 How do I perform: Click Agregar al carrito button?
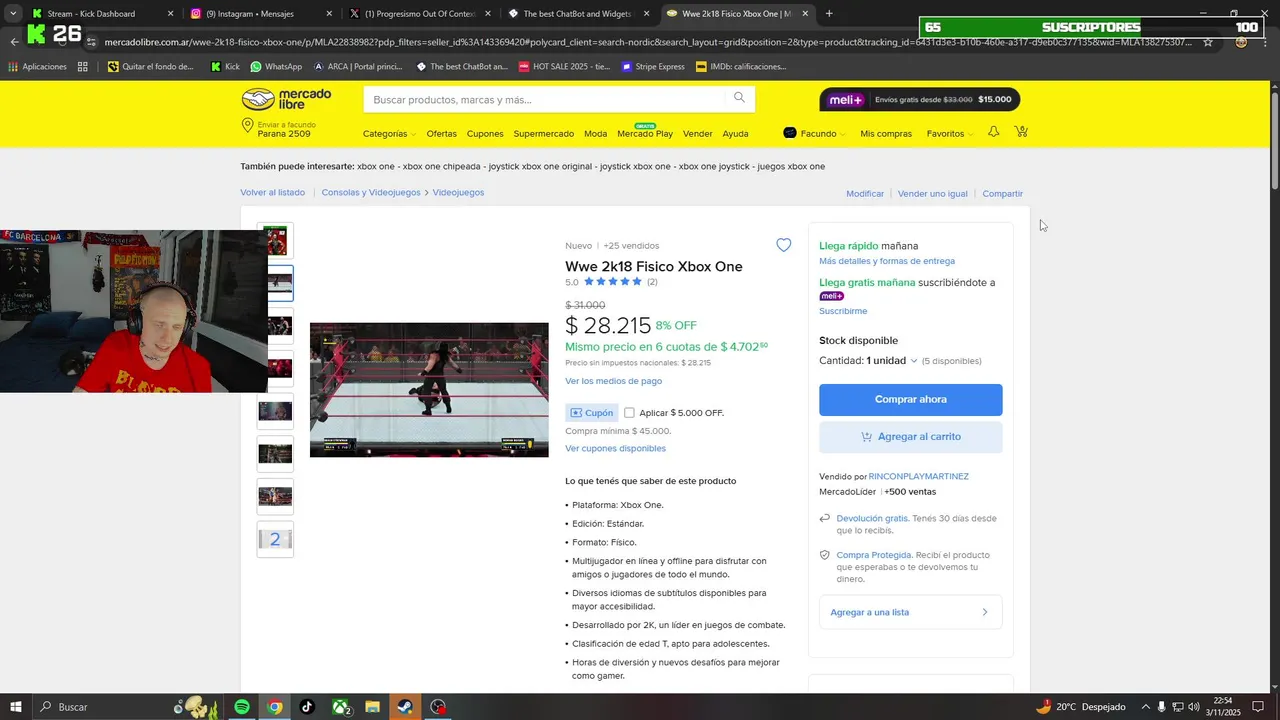point(910,437)
